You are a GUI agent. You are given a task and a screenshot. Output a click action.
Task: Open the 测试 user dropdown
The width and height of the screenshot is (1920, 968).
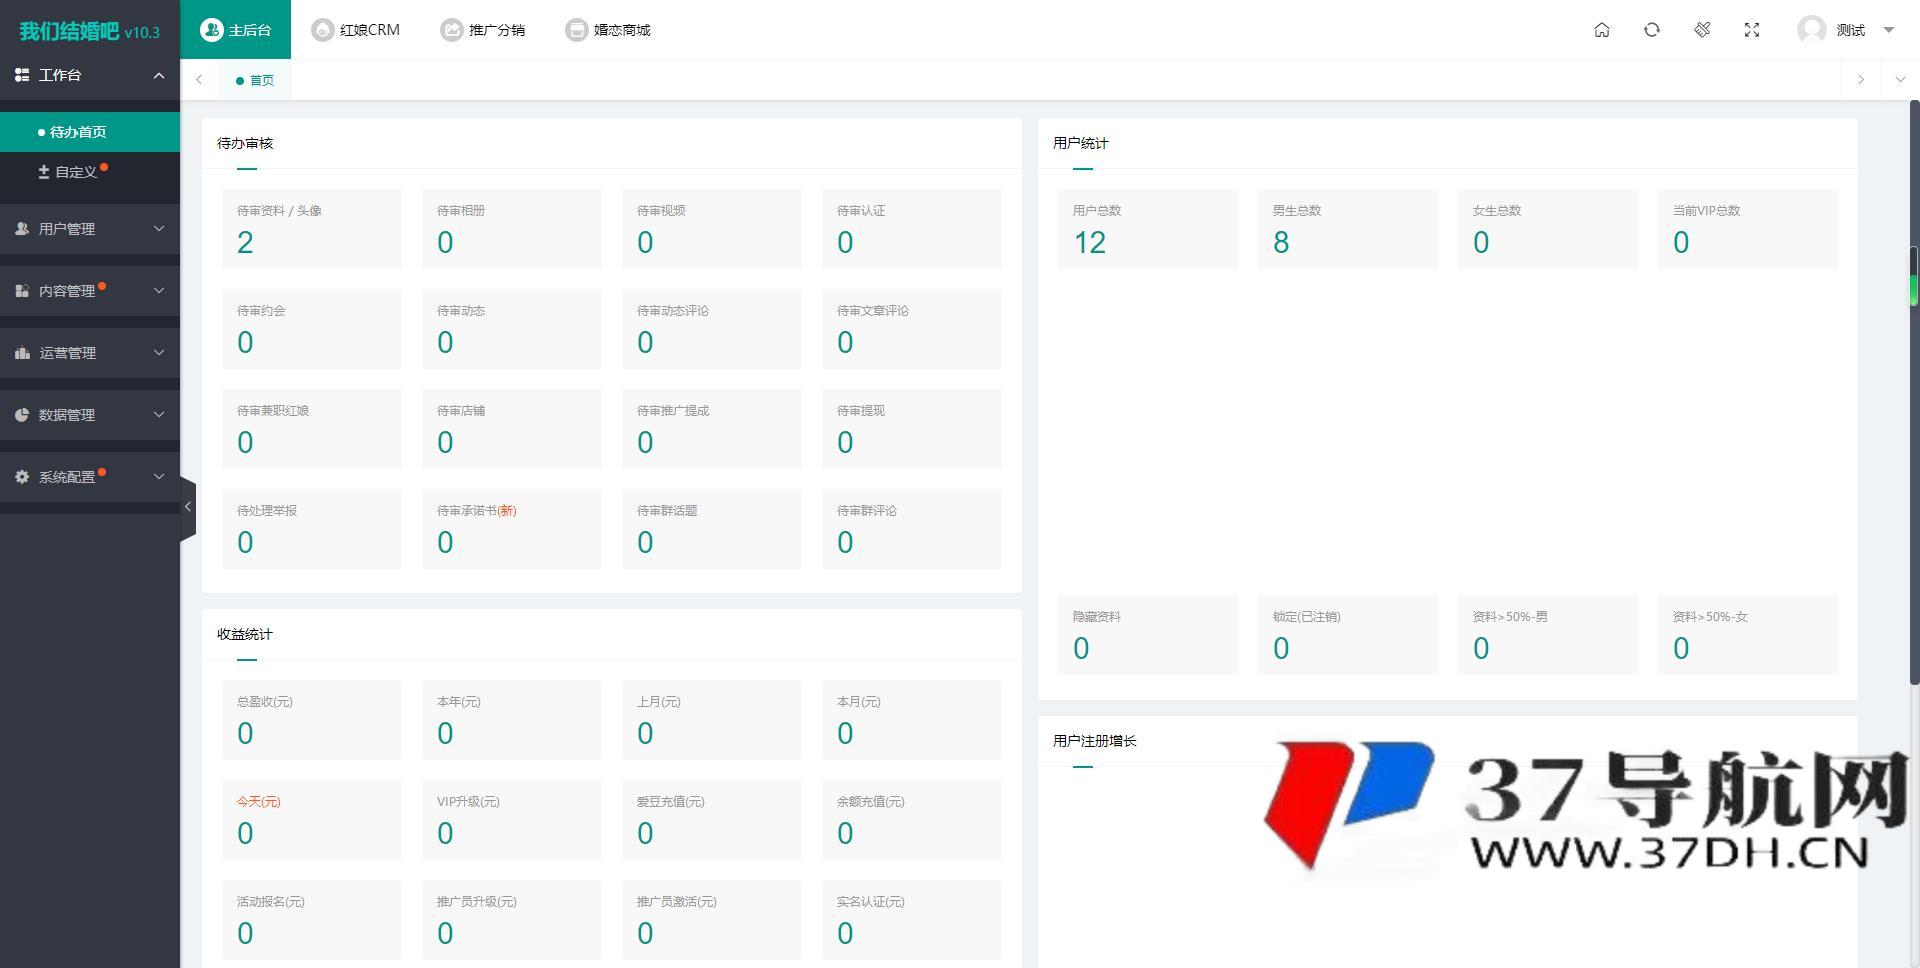tap(1888, 30)
